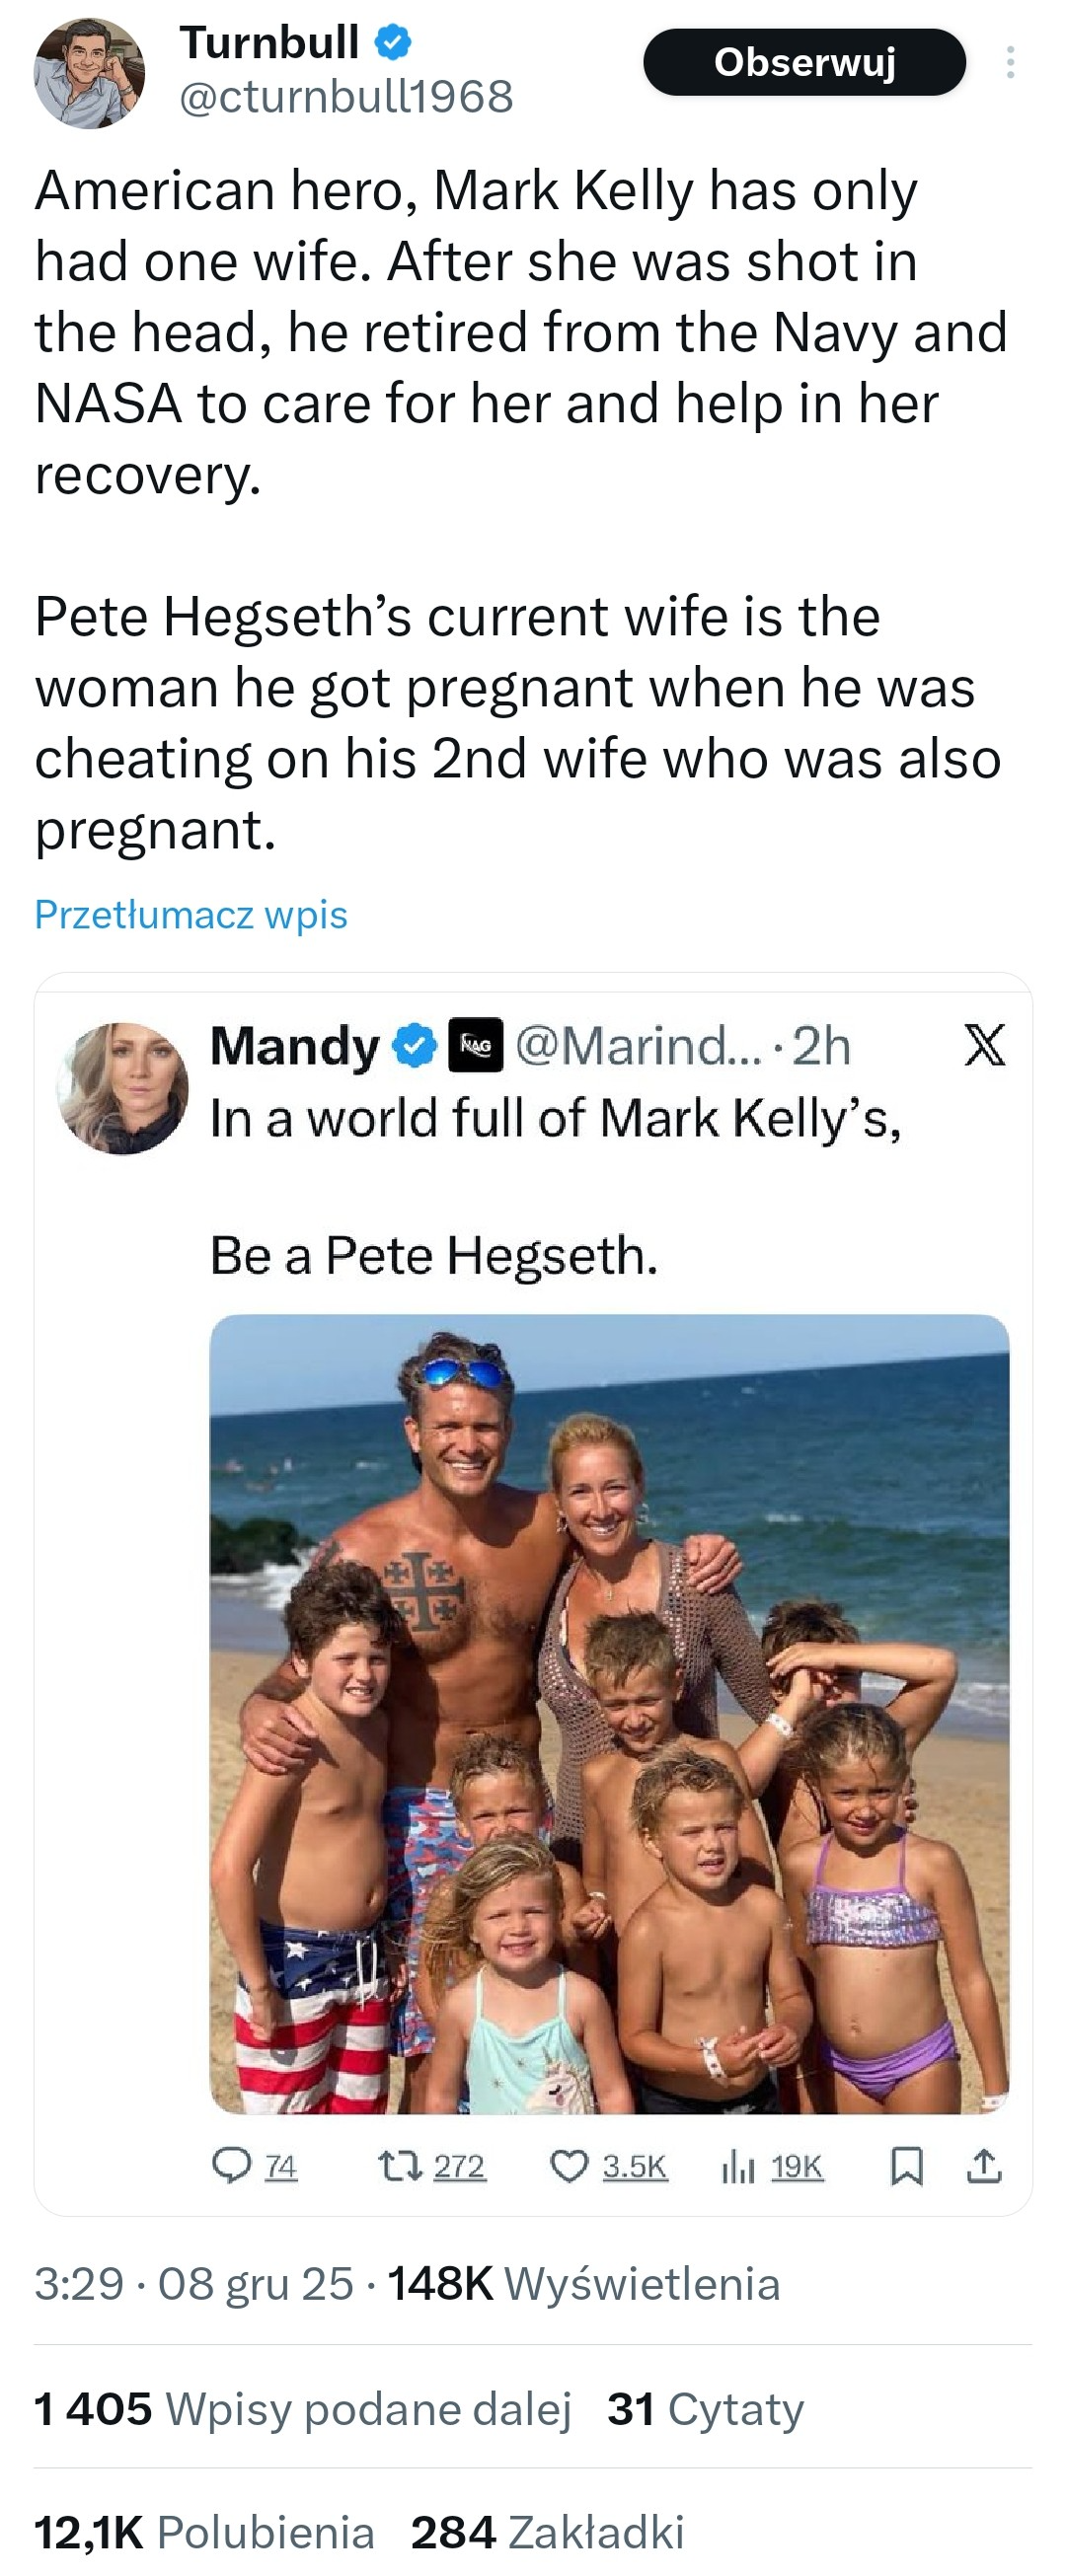Open the 1 405 Wpisy podane dalej list
This screenshot has width=1066, height=2576.
tap(302, 2409)
